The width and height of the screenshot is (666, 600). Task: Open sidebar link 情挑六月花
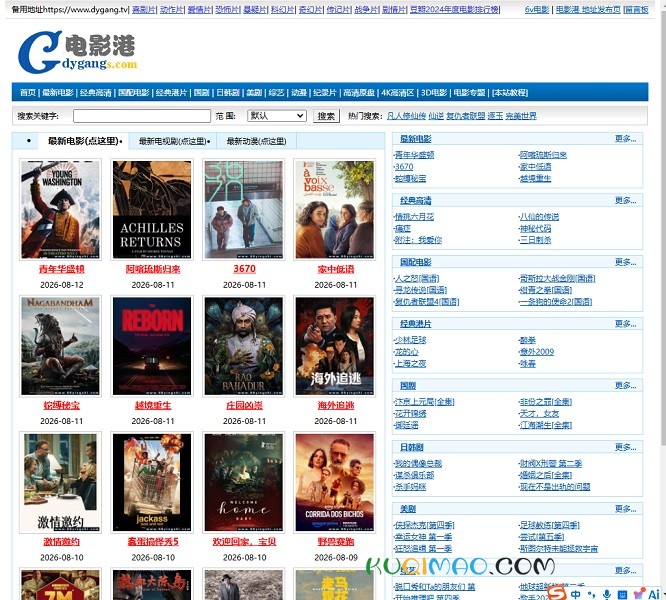414,217
